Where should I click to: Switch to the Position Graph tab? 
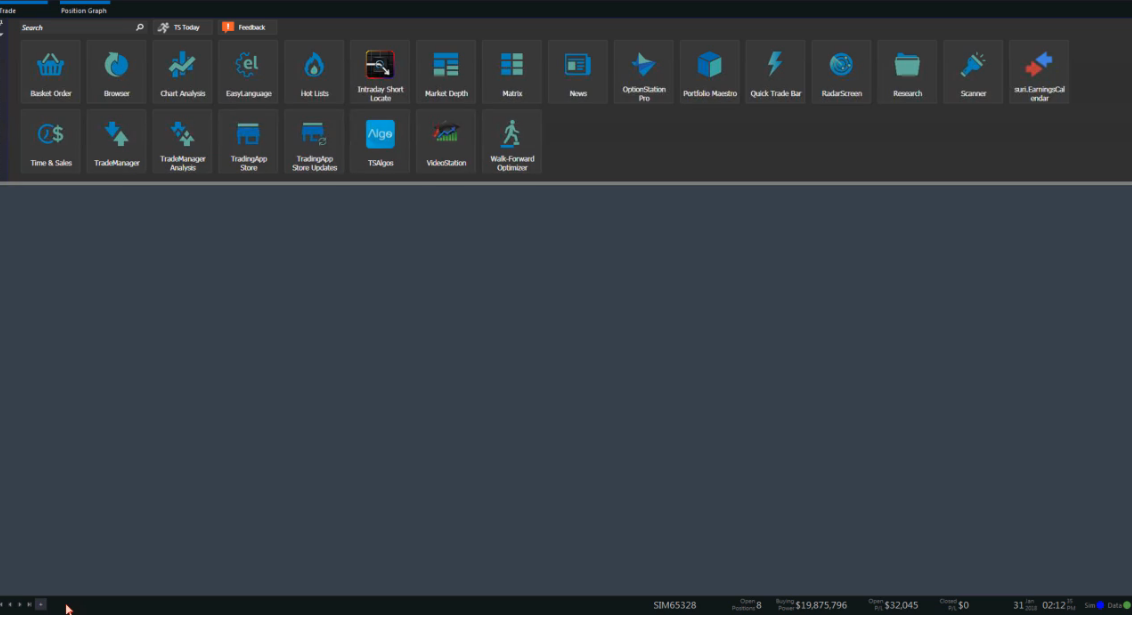click(x=84, y=10)
